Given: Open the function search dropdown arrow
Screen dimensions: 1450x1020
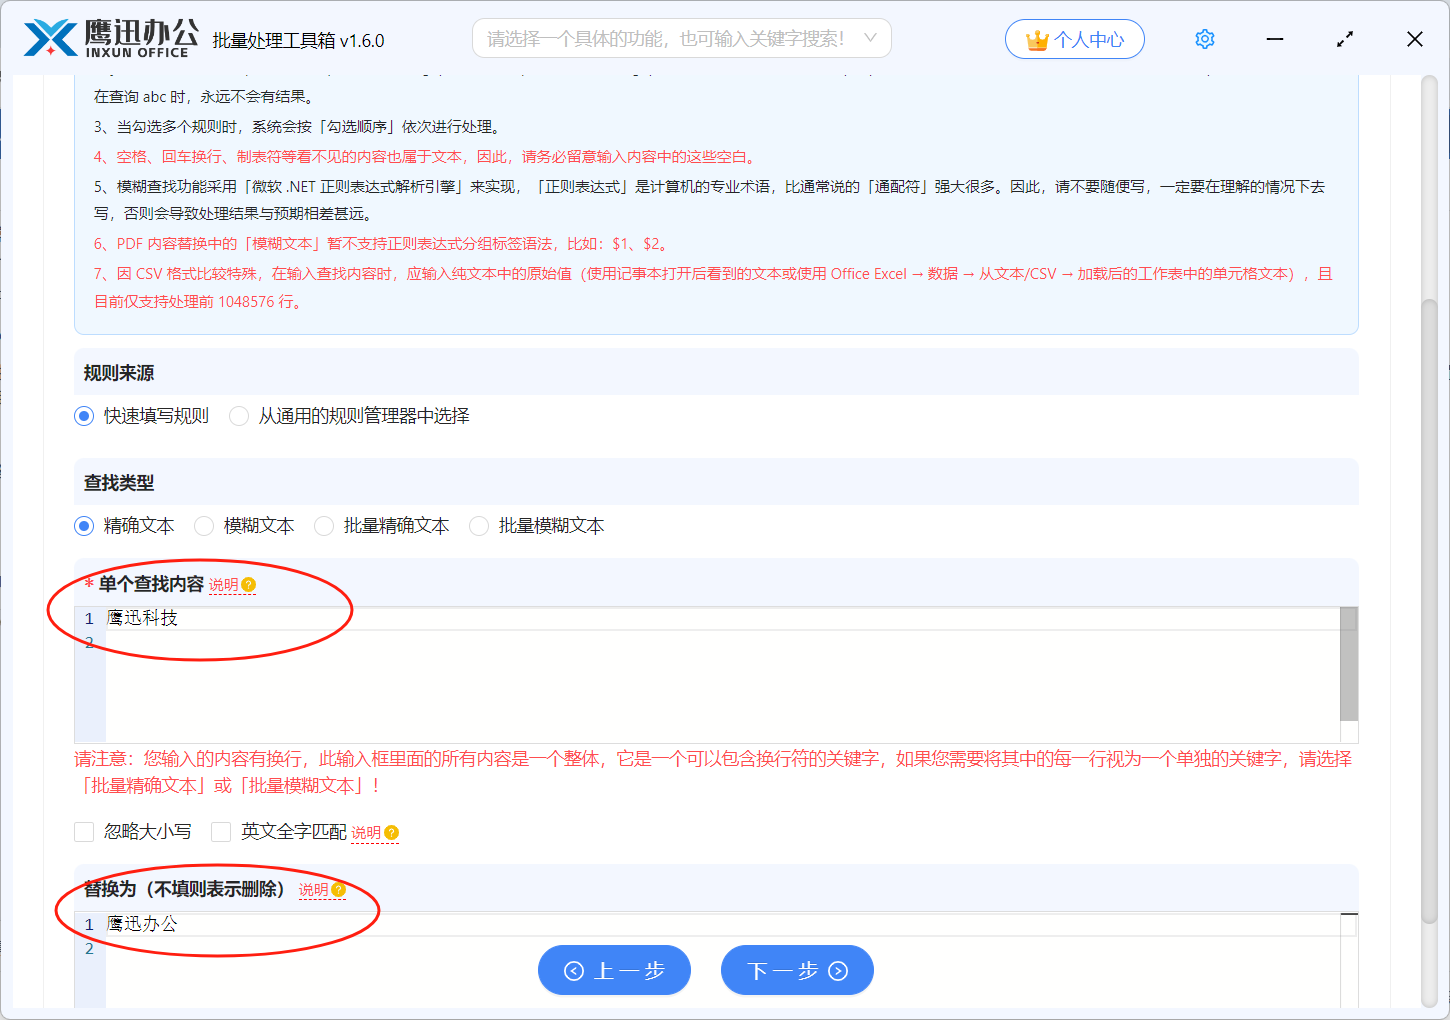Looking at the screenshot, I should click(x=870, y=38).
